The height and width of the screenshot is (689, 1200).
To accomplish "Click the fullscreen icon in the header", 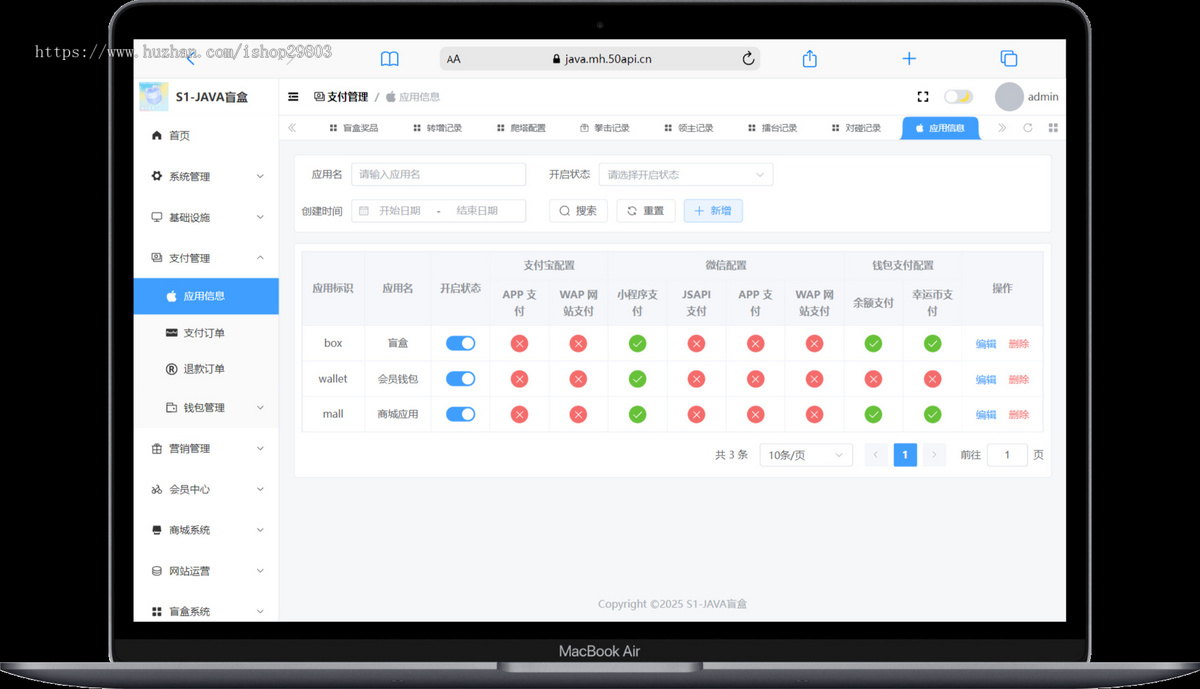I will [923, 96].
